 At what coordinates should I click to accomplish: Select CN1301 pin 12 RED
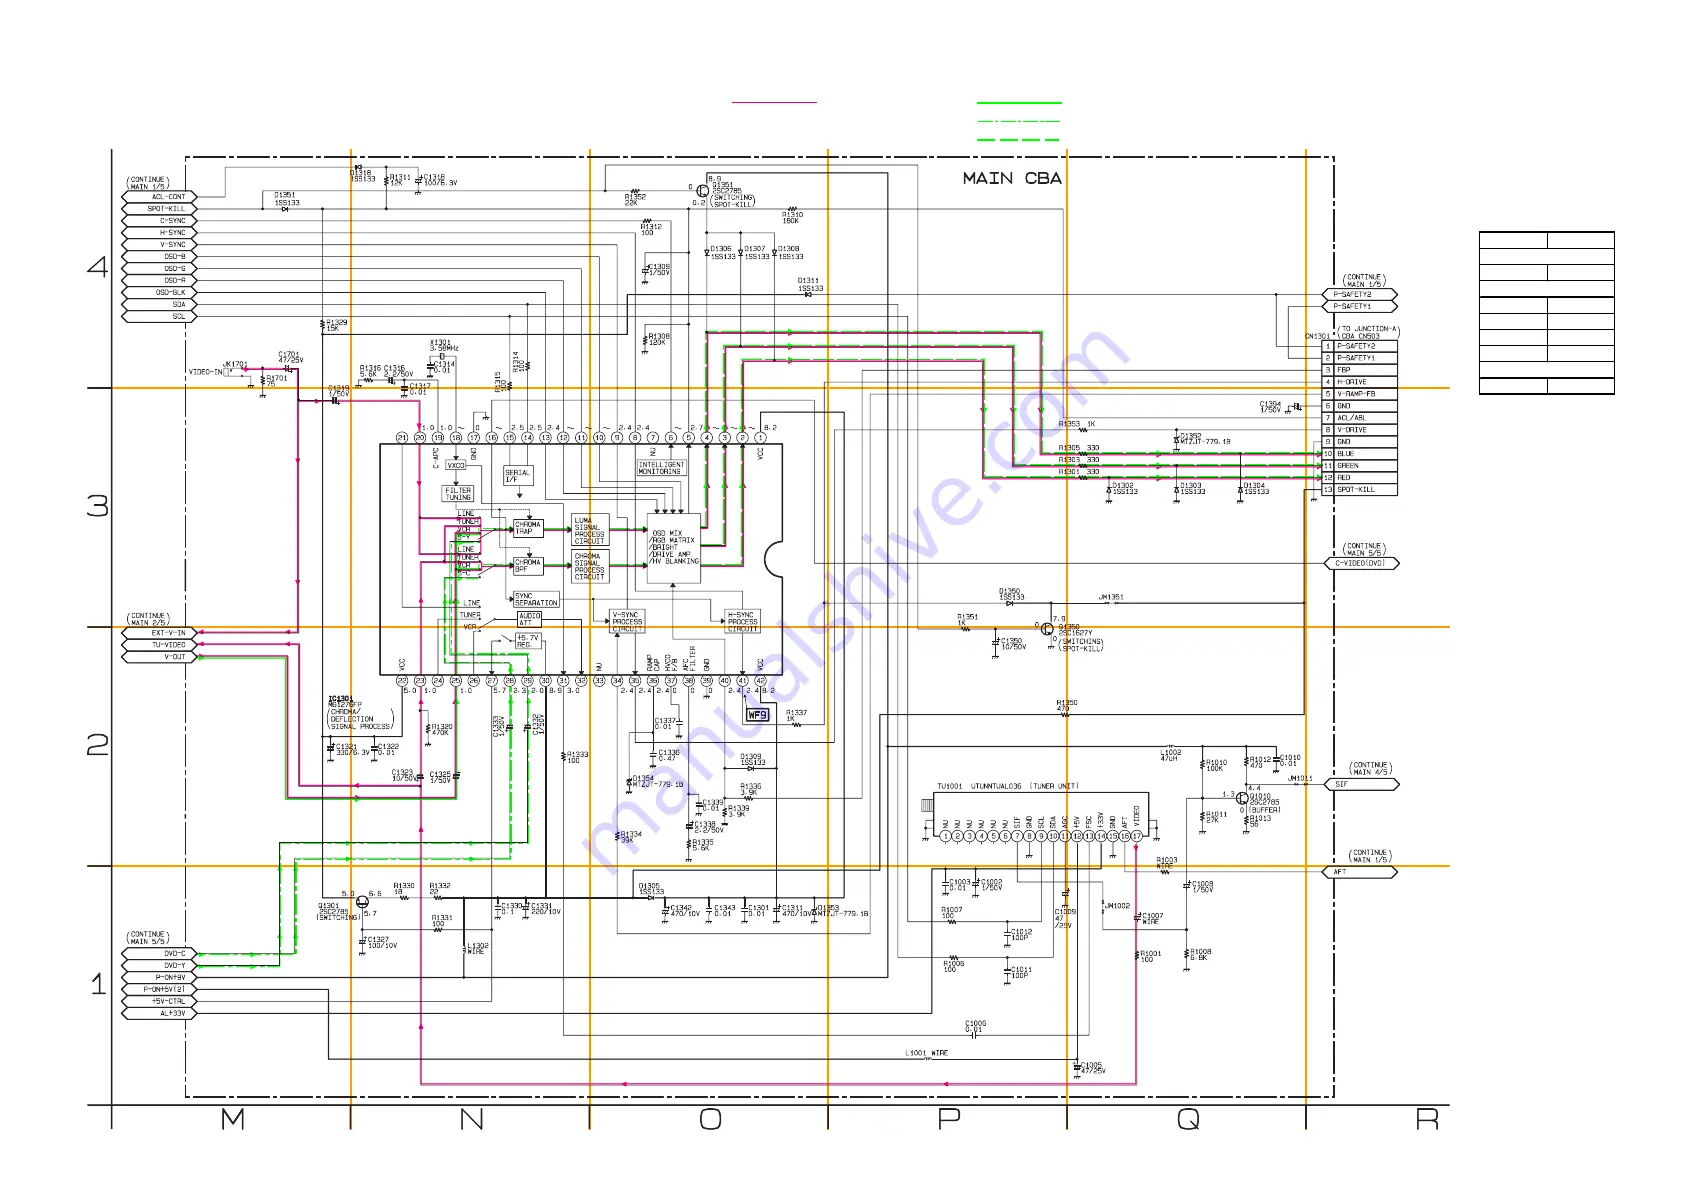coord(1359,478)
